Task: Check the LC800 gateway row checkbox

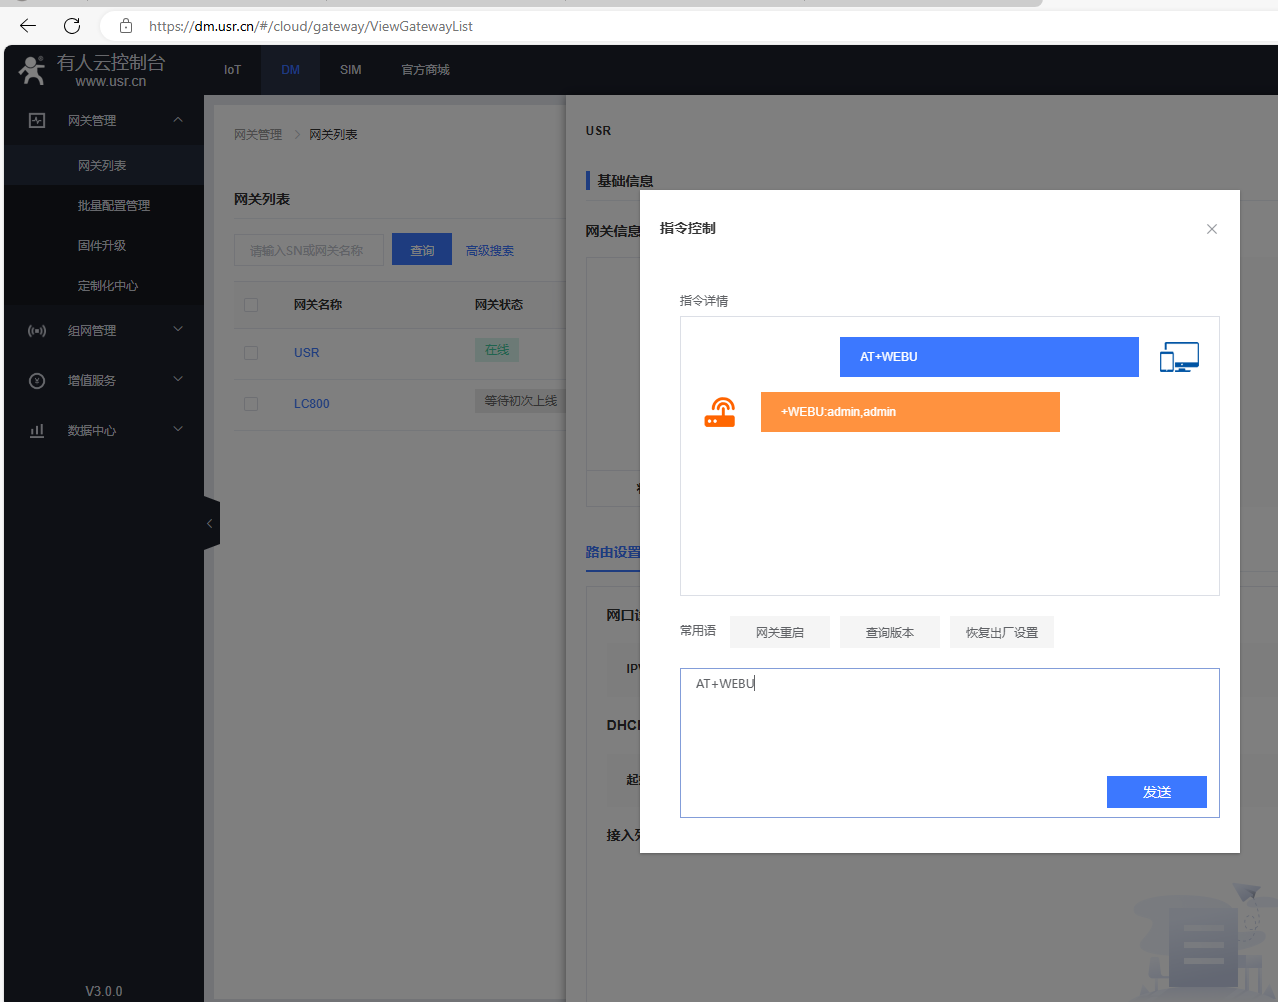Action: click(251, 404)
